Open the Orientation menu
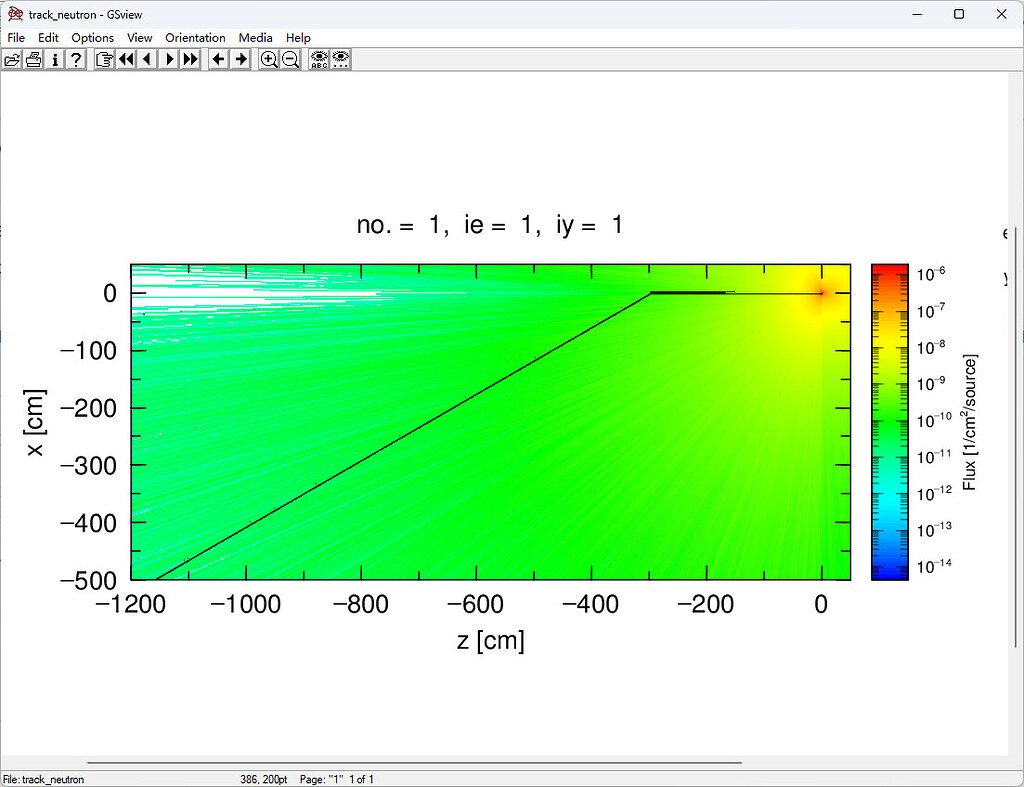Image resolution: width=1024 pixels, height=787 pixels. pos(195,37)
